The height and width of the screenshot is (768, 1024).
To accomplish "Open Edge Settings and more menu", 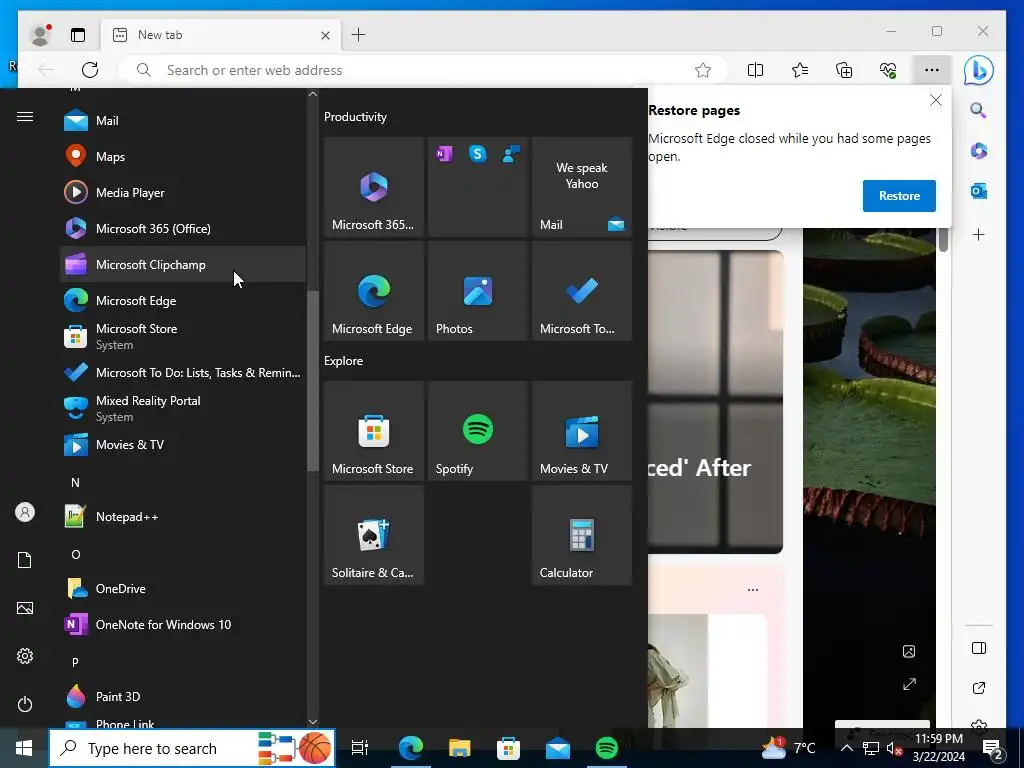I will (932, 70).
